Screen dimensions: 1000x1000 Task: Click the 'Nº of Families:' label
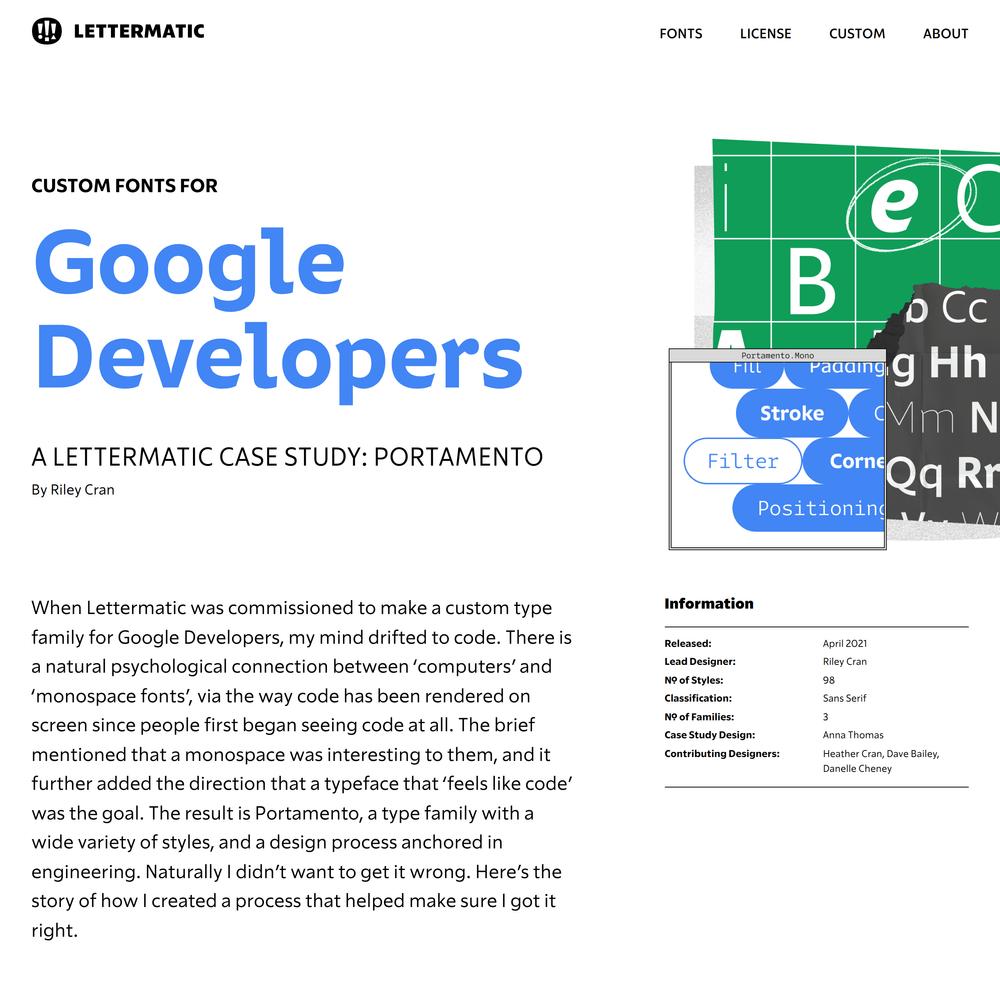699,717
